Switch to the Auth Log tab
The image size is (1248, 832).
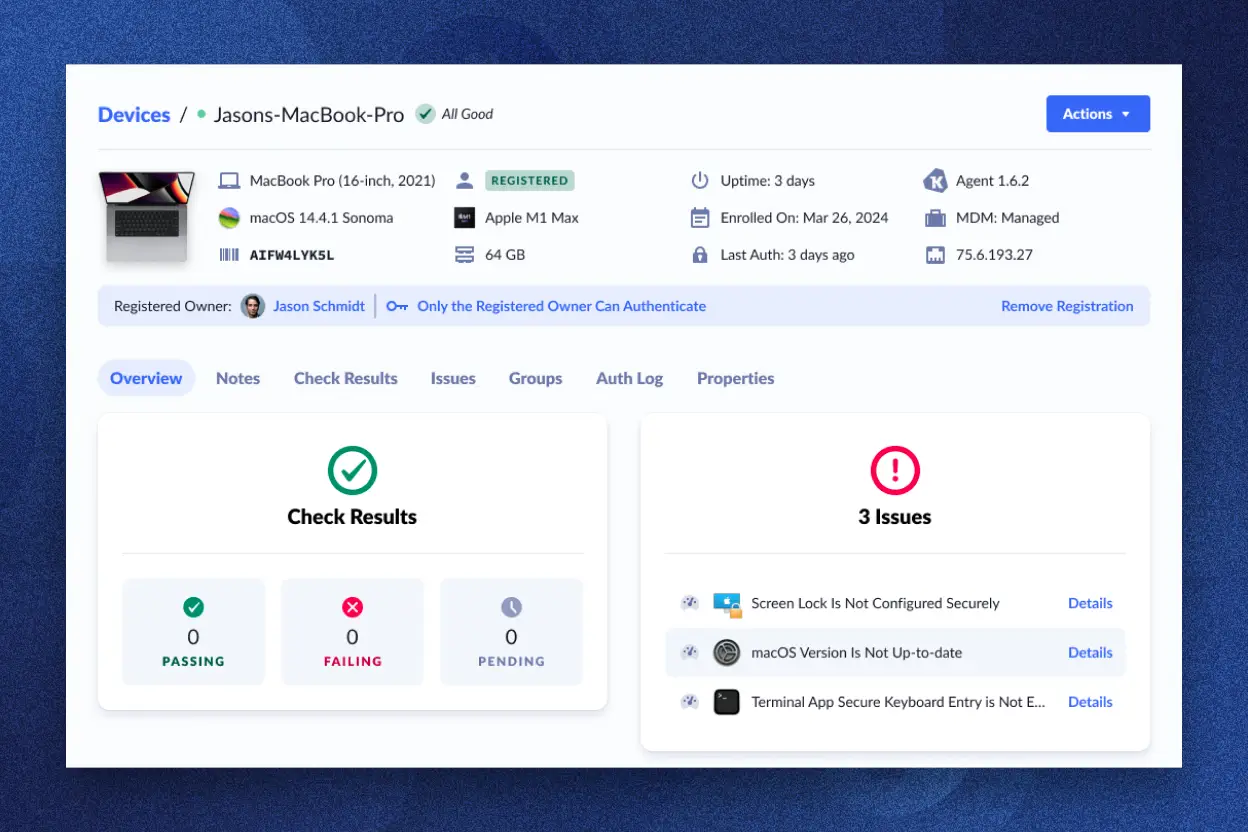[x=628, y=378]
